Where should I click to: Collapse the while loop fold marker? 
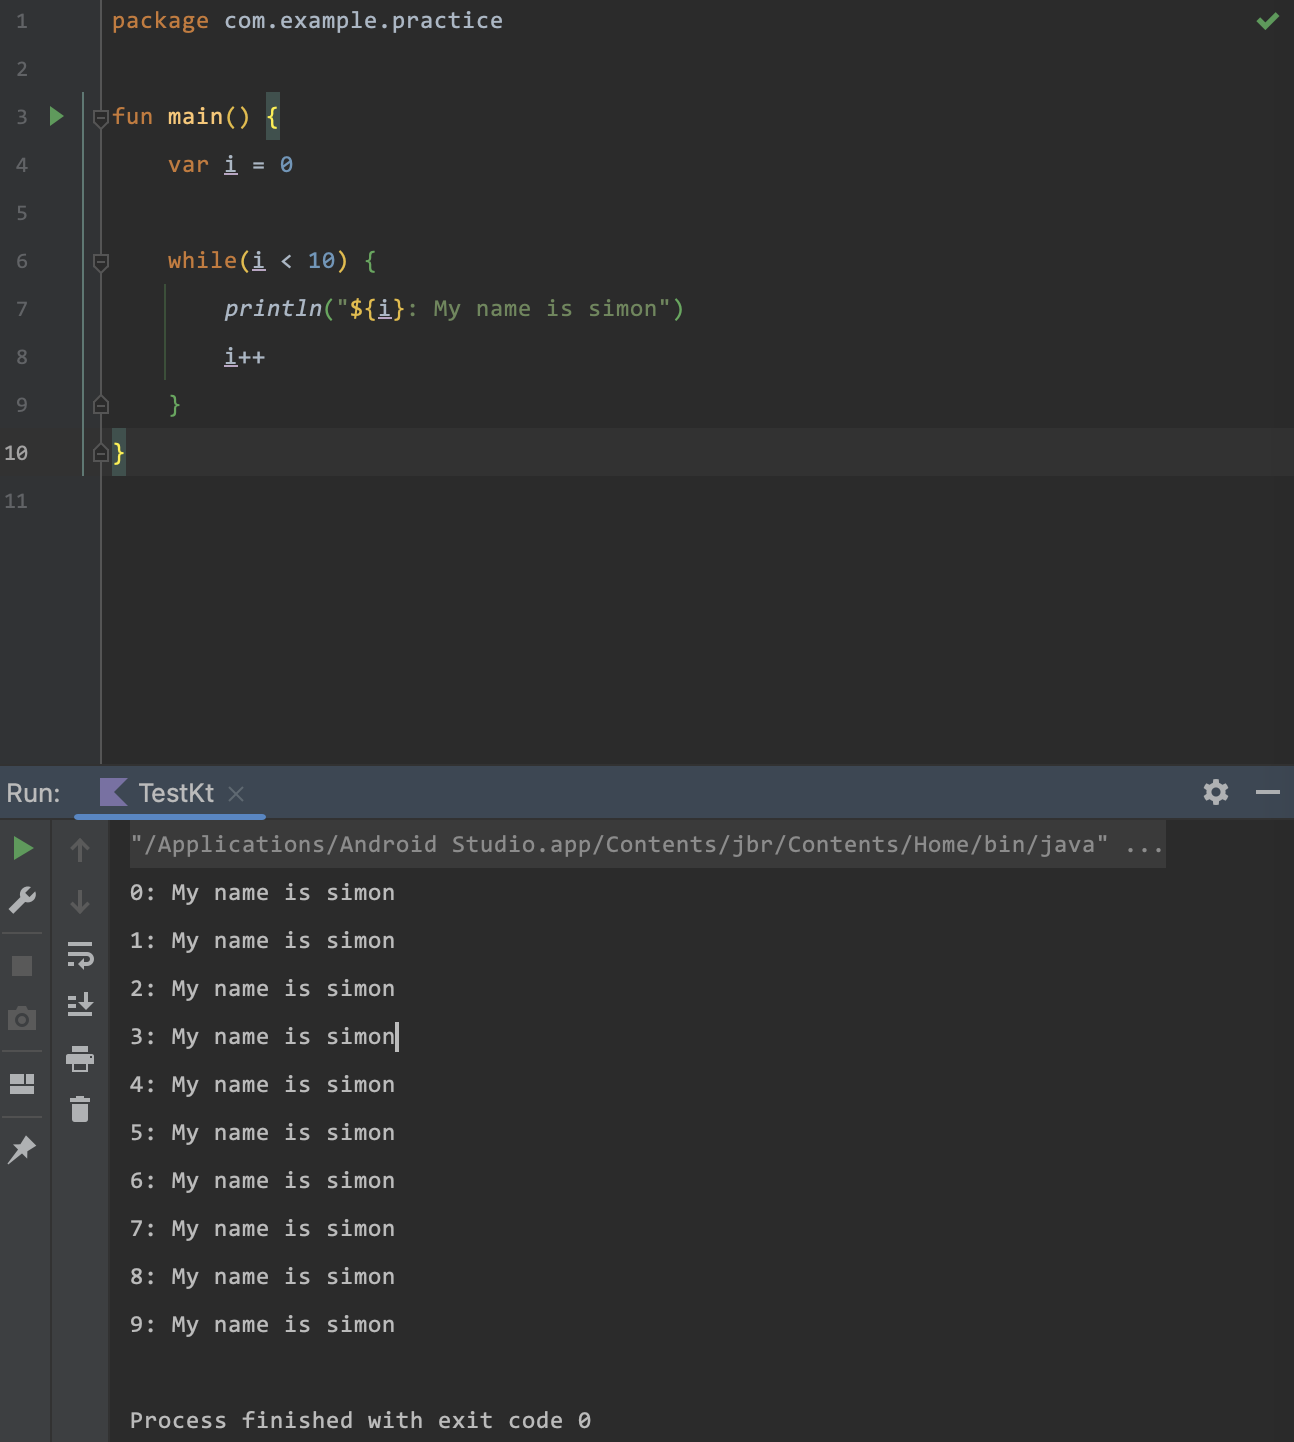click(x=101, y=262)
